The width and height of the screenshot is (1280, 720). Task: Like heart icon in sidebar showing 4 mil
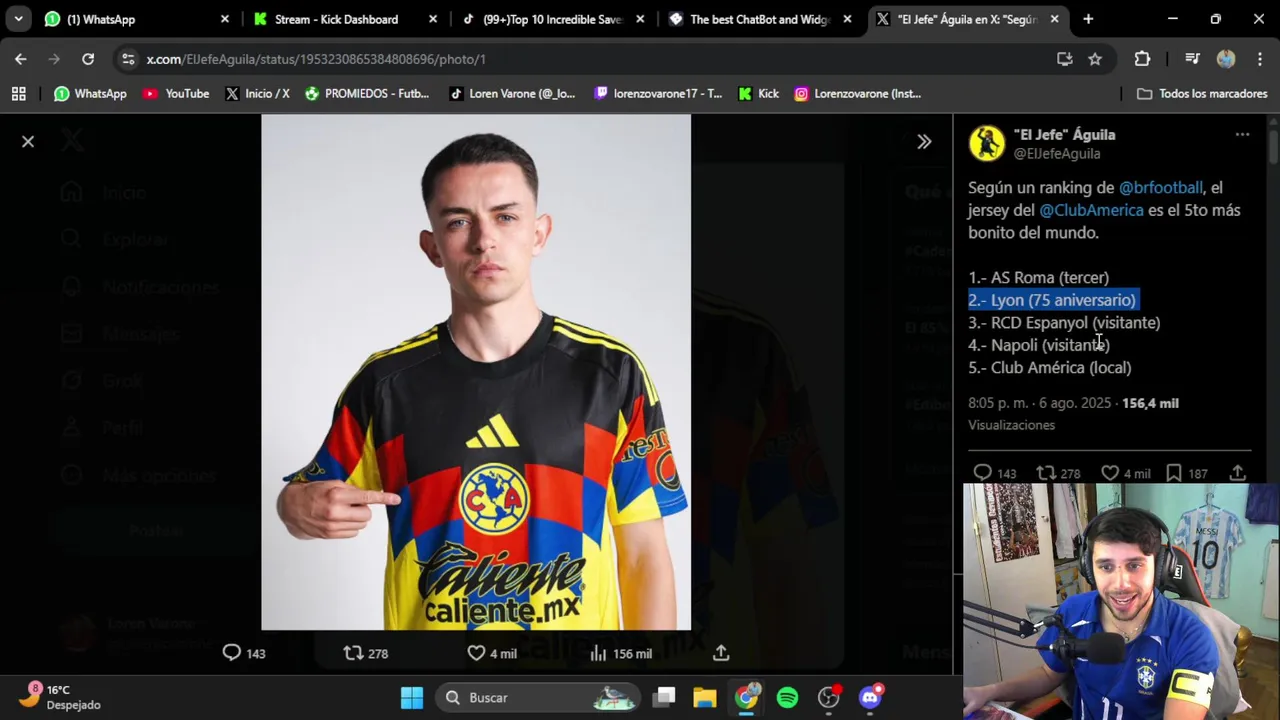coord(1110,473)
